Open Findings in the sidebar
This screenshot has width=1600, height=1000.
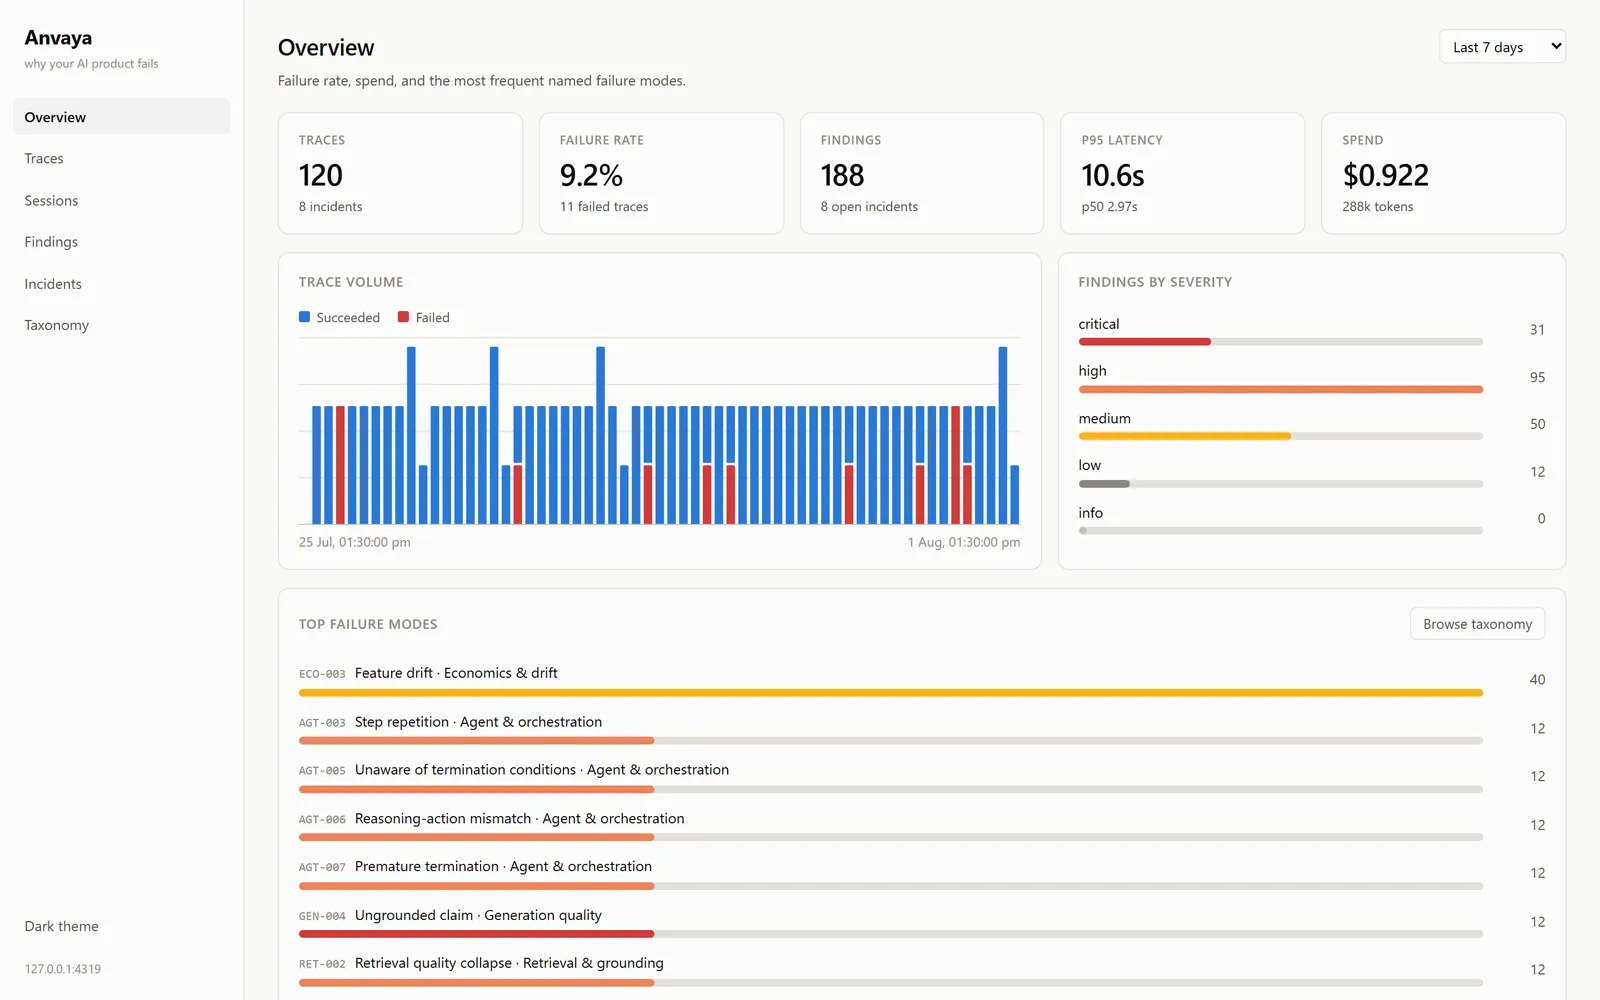pyautogui.click(x=121, y=242)
